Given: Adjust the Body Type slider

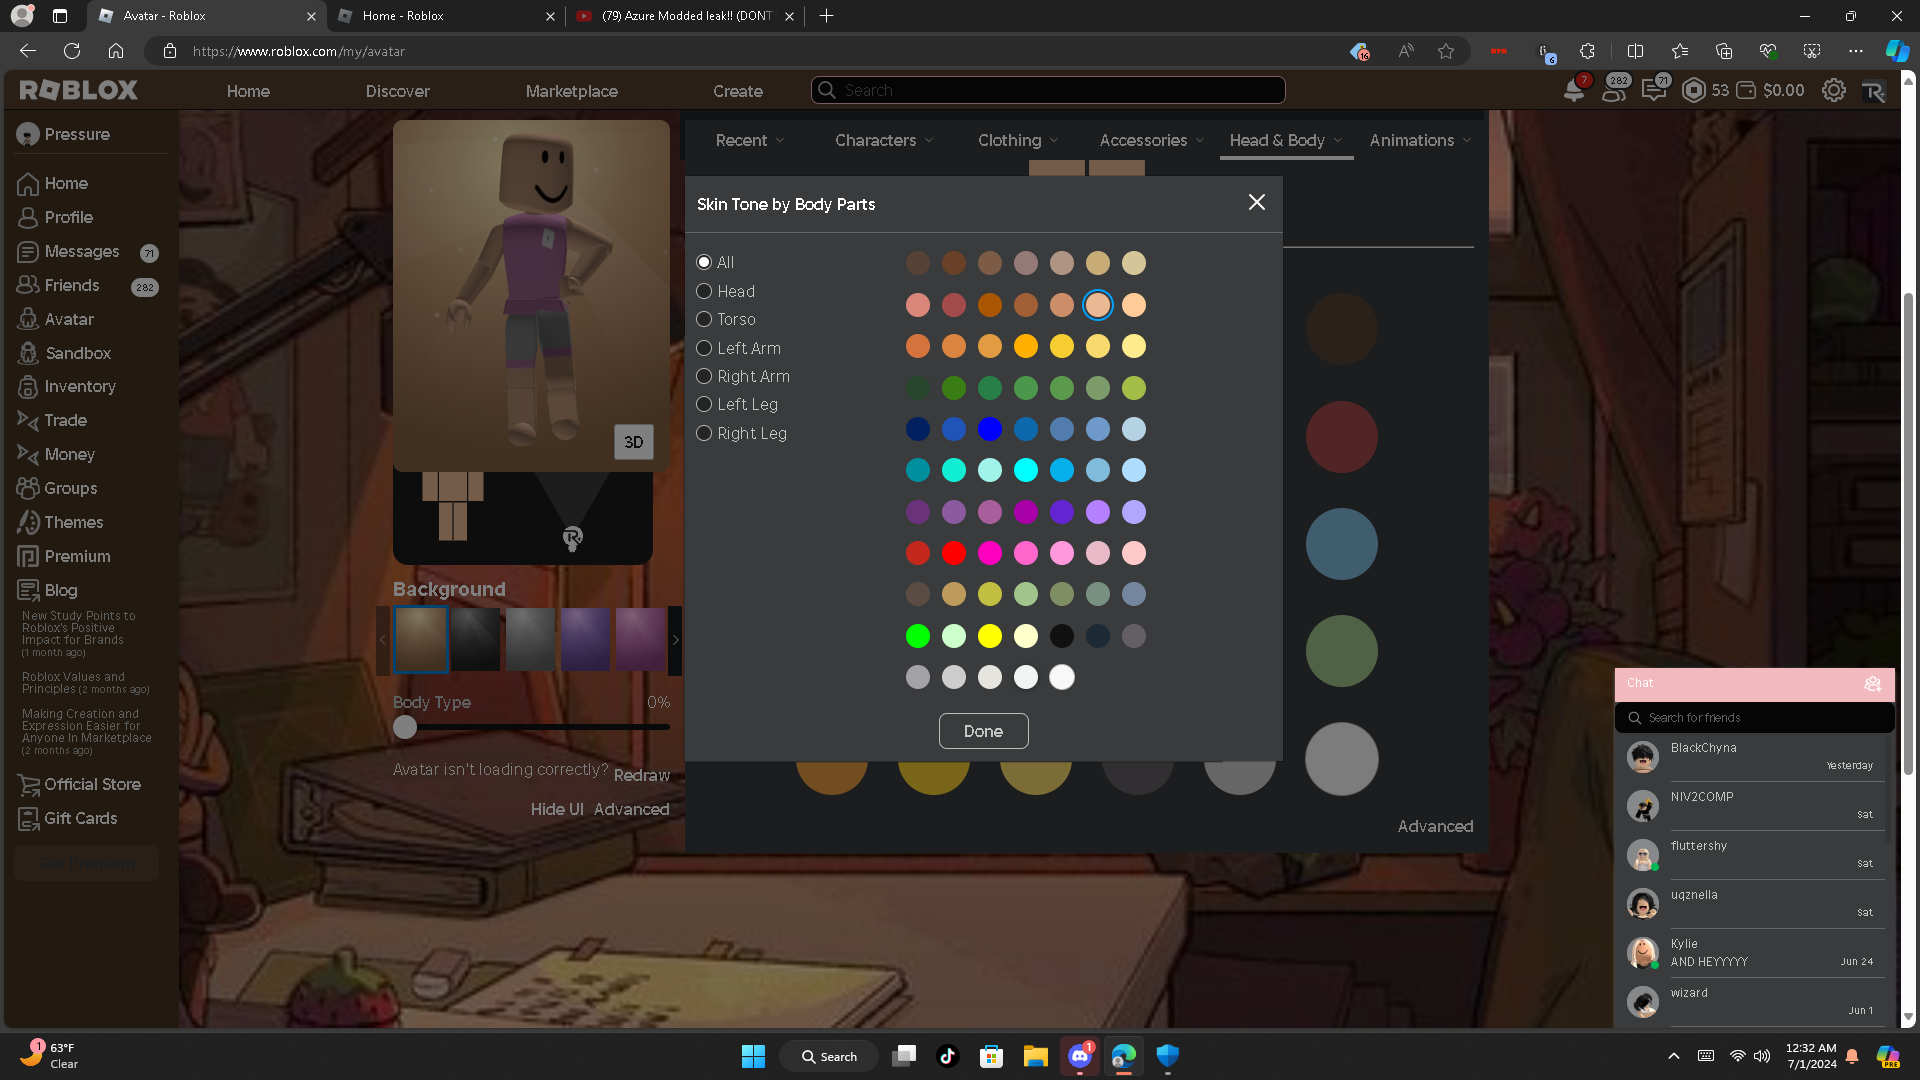Looking at the screenshot, I should coord(405,727).
